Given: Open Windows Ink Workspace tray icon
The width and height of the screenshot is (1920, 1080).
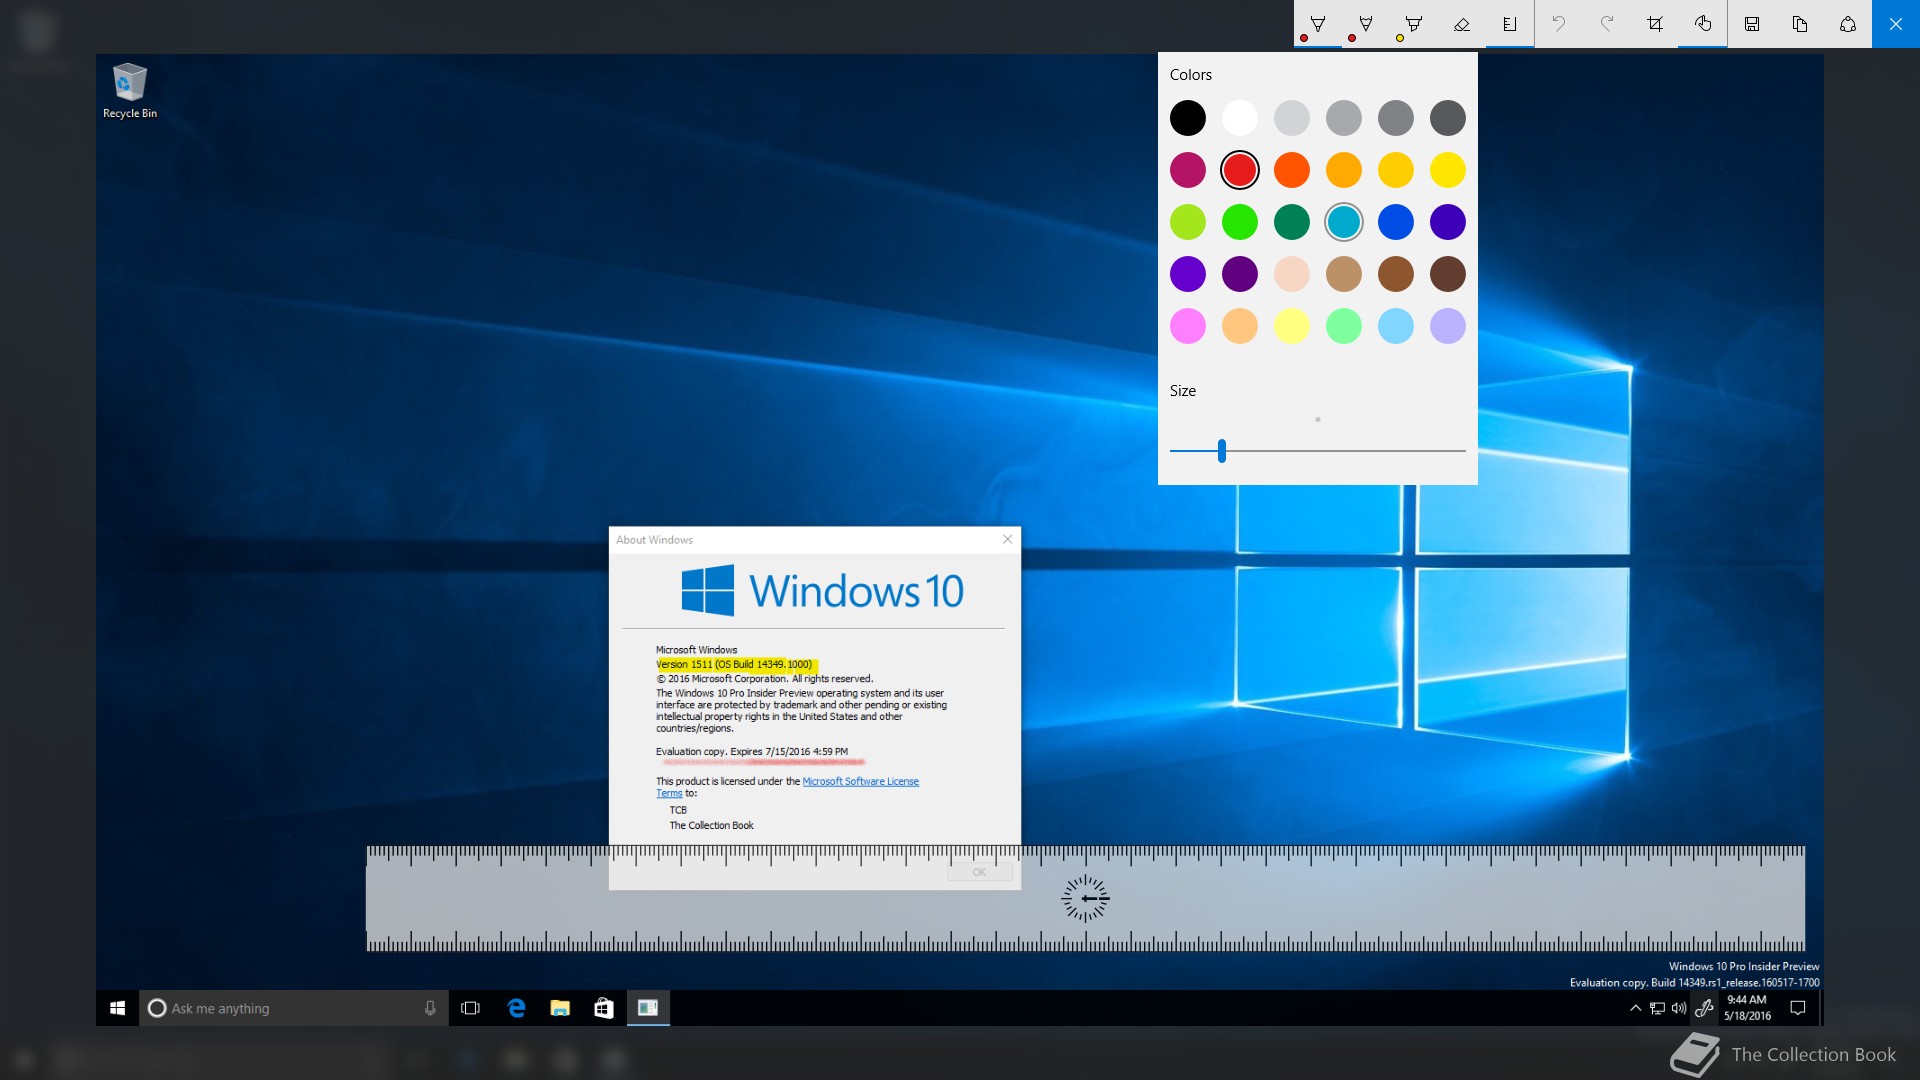Looking at the screenshot, I should pos(1705,1008).
